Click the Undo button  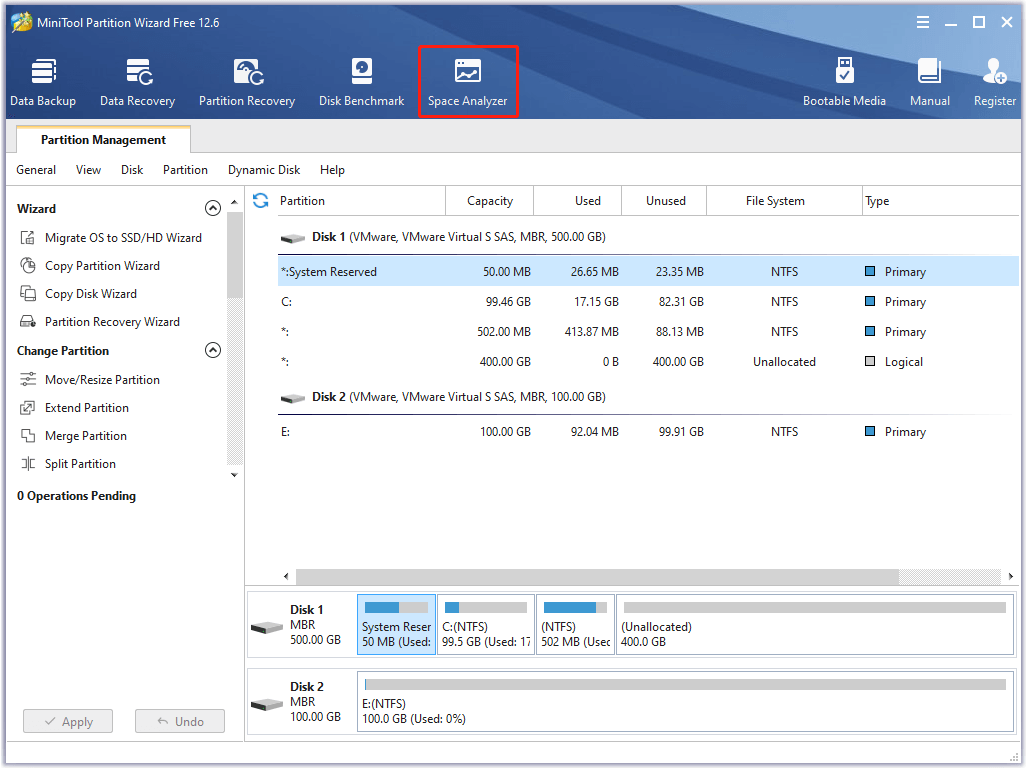(x=180, y=722)
